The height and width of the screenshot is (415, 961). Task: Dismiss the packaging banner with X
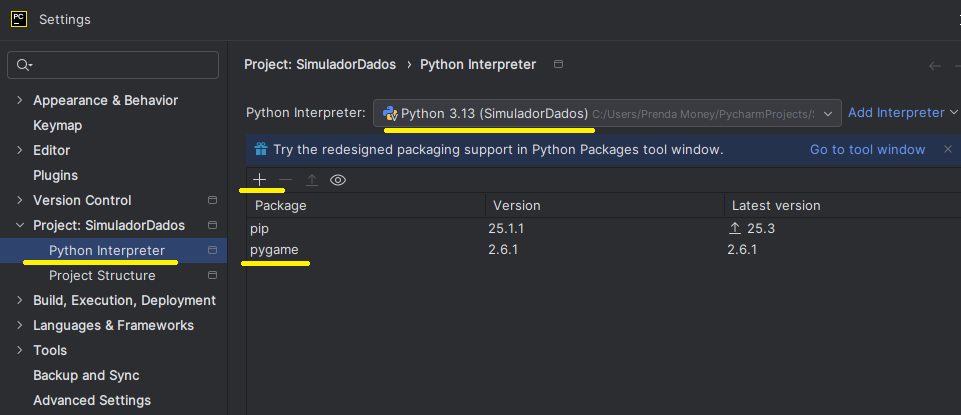click(x=948, y=149)
